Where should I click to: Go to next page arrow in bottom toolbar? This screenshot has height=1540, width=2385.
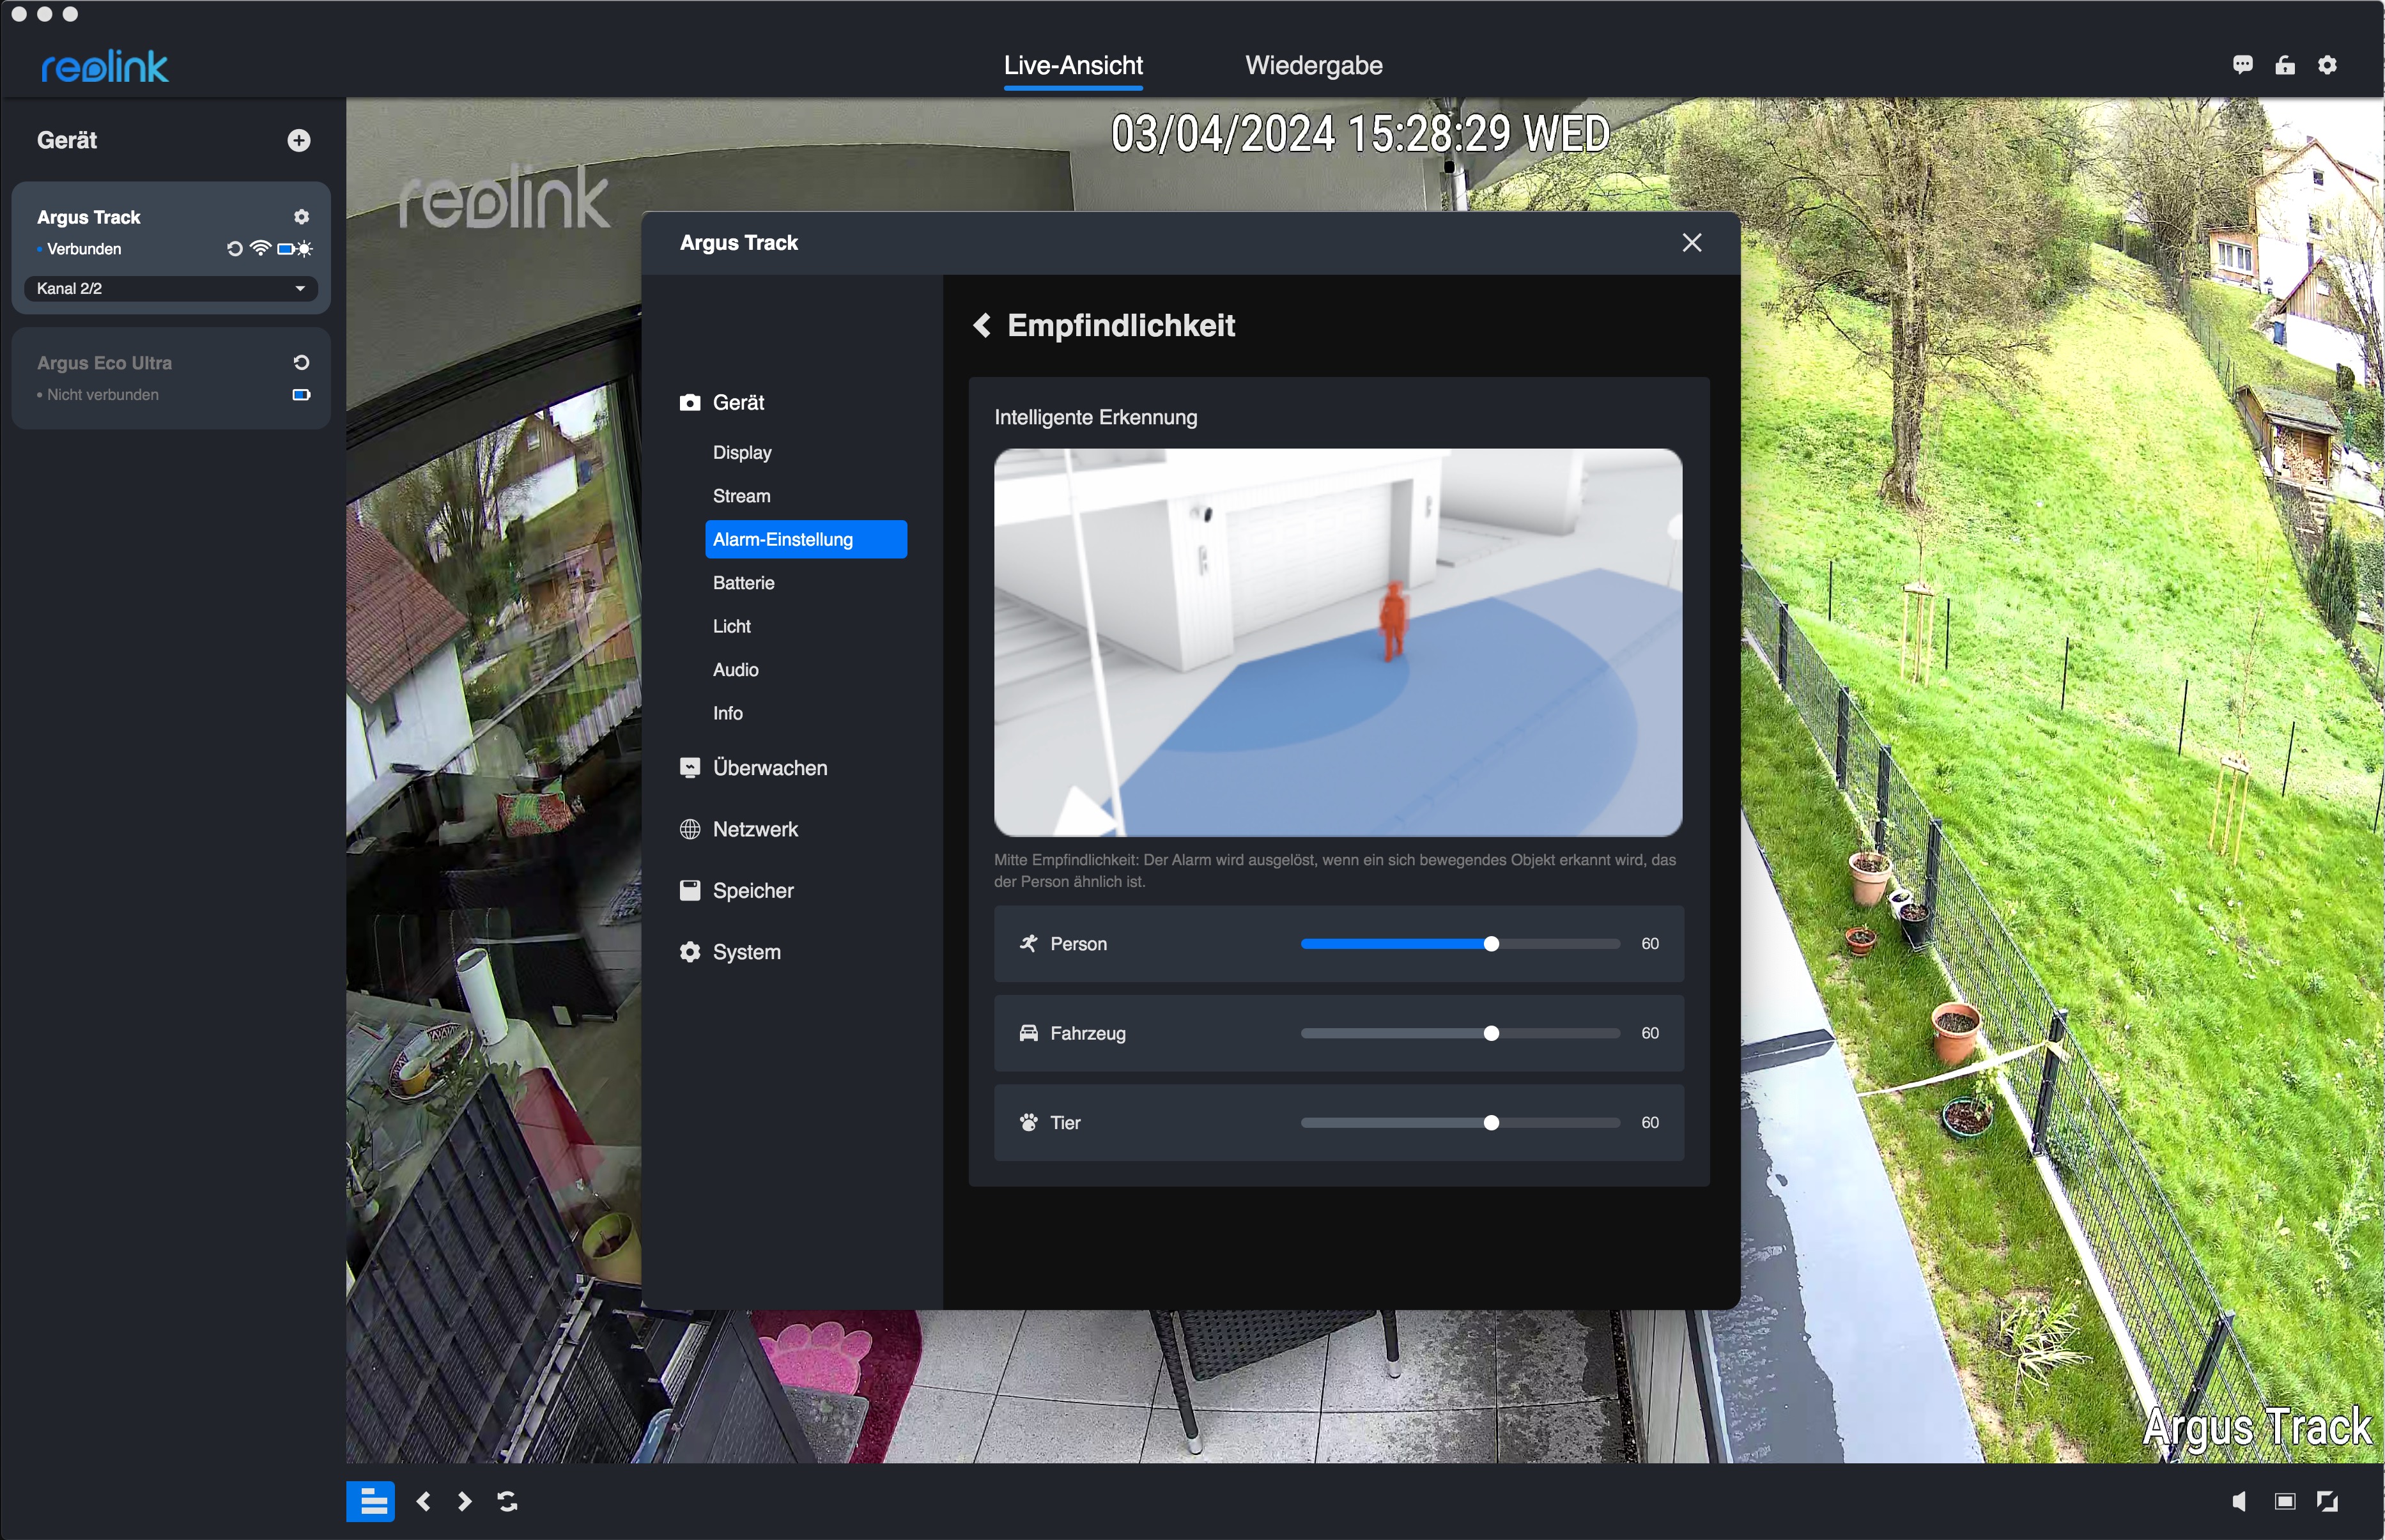click(x=464, y=1501)
